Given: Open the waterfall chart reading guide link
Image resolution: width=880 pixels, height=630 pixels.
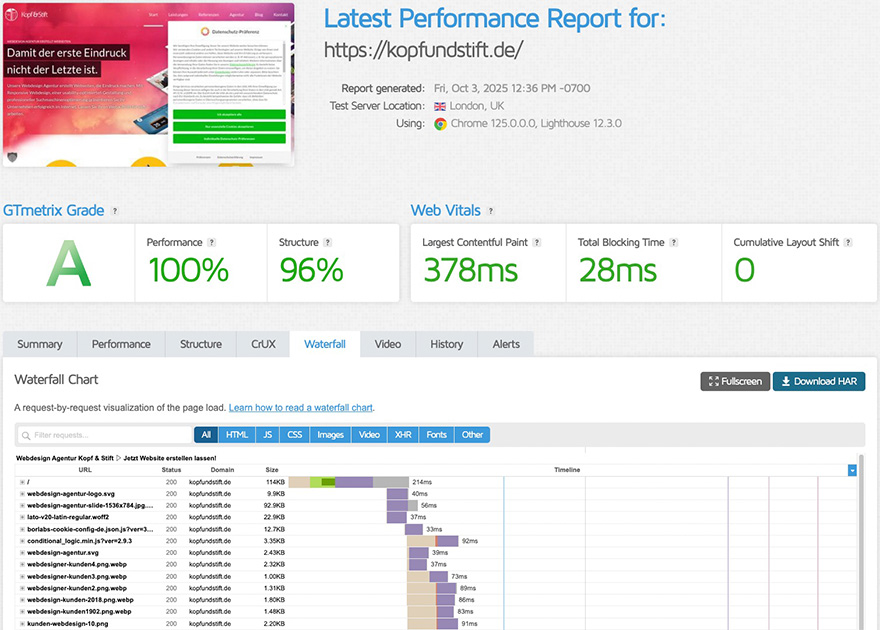Looking at the screenshot, I should [x=301, y=408].
